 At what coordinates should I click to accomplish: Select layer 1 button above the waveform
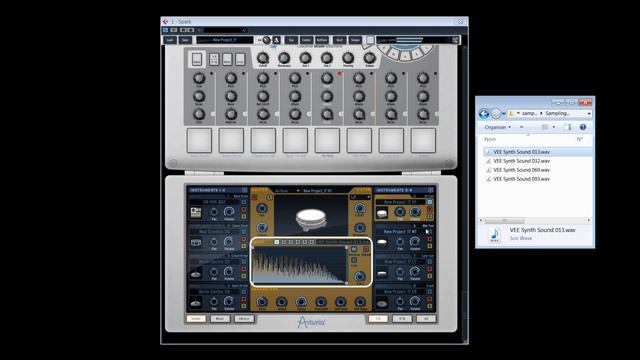point(277,242)
